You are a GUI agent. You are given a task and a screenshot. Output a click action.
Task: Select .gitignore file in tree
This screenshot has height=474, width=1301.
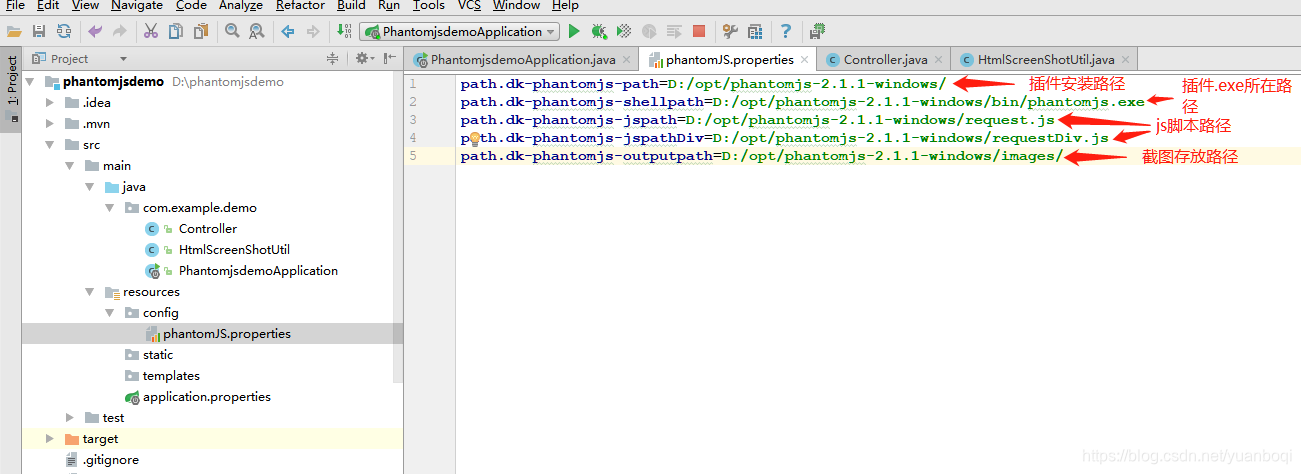point(110,460)
